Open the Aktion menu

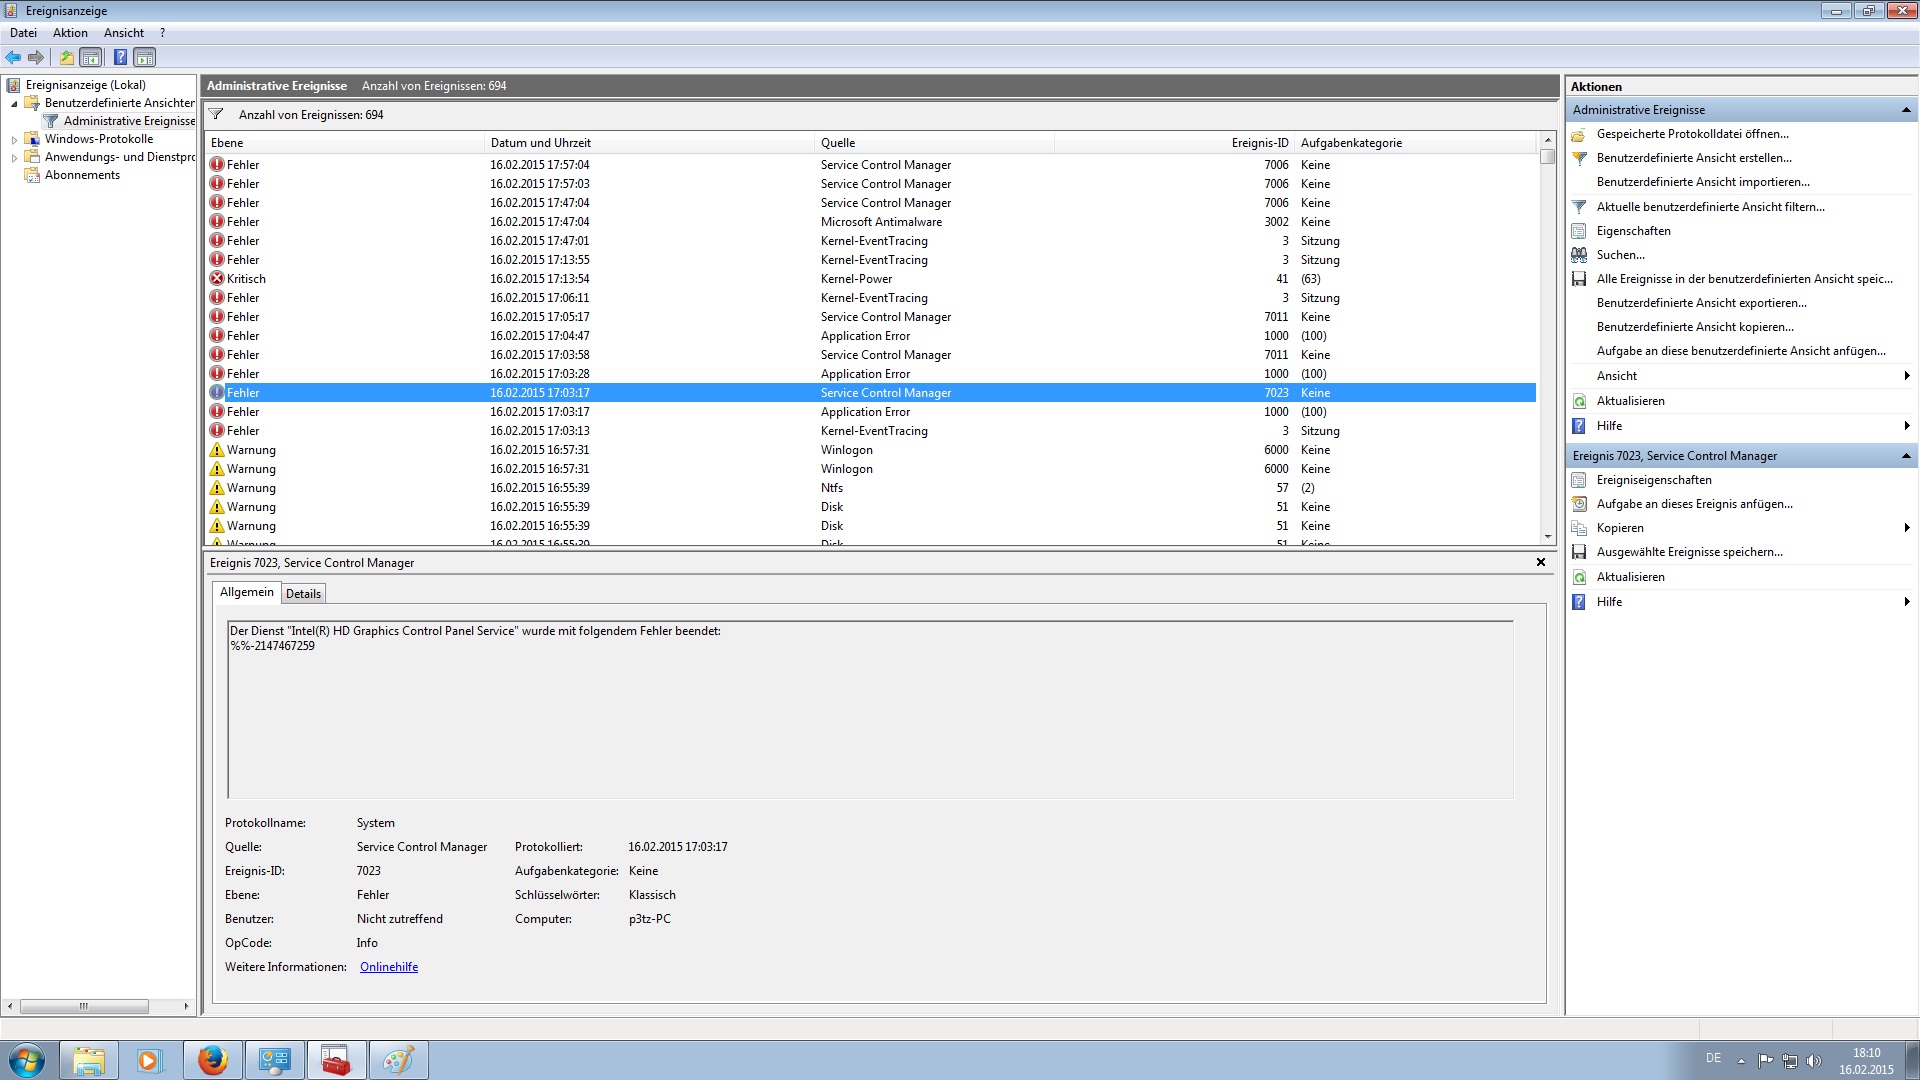[x=70, y=33]
